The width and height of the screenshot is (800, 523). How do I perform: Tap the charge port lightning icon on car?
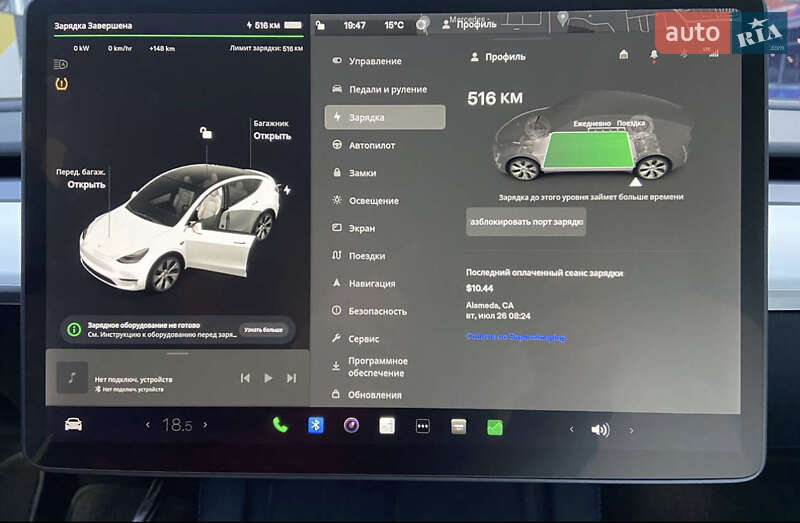coord(288,189)
